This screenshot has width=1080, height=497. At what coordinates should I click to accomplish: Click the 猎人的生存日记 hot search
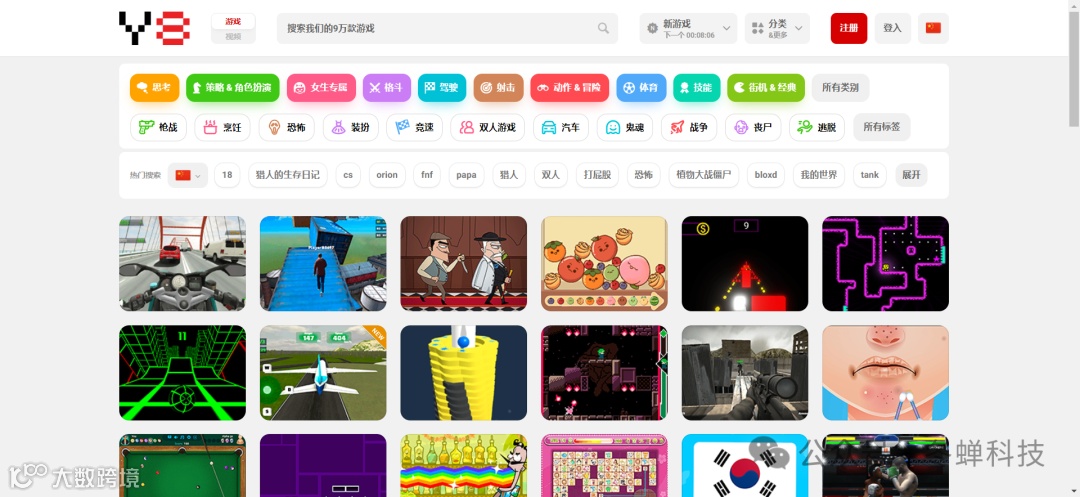coord(288,176)
